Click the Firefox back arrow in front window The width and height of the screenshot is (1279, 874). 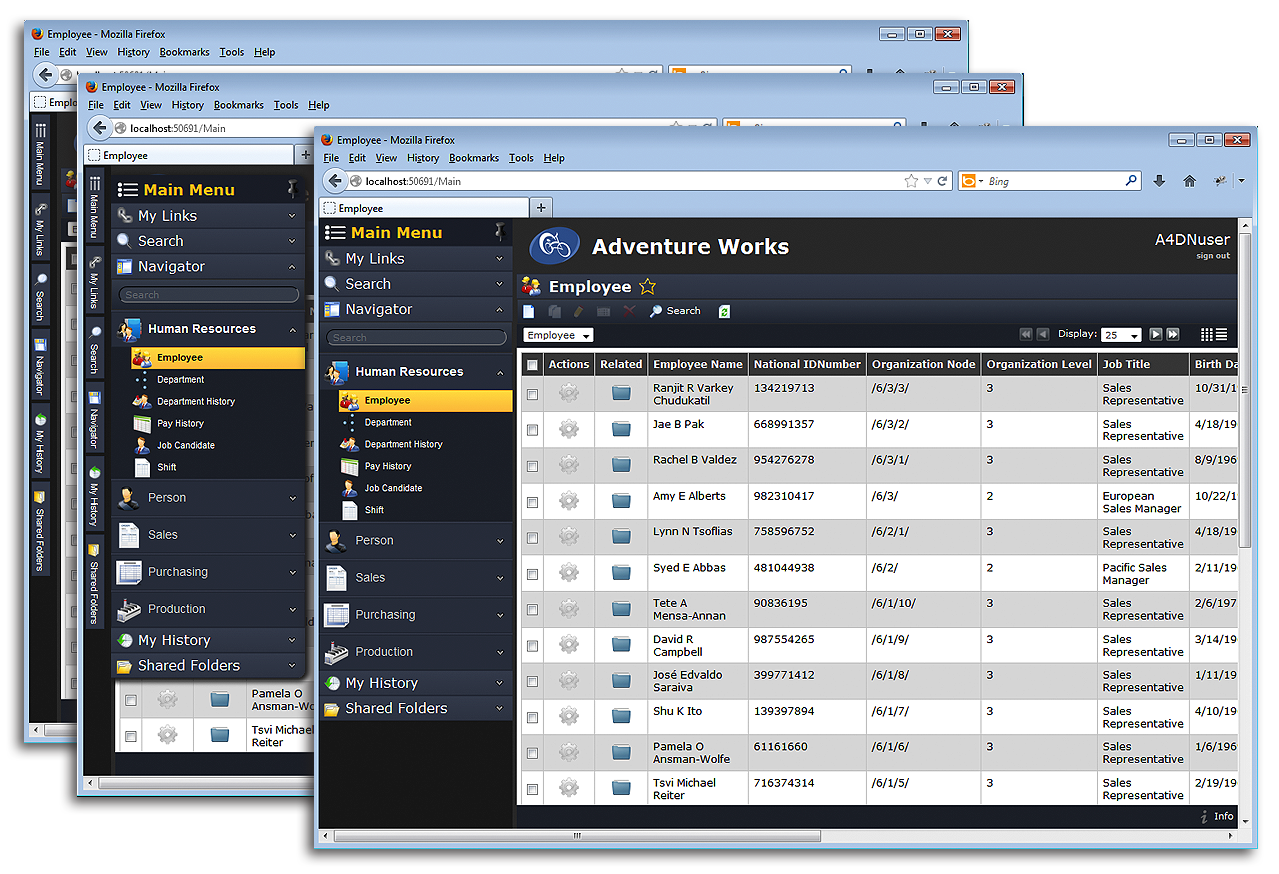coord(335,181)
